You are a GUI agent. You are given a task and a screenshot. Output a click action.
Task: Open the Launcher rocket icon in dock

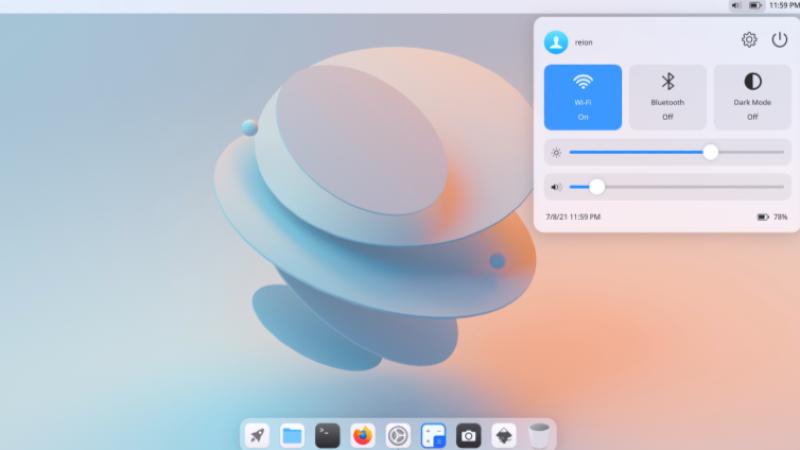pyautogui.click(x=257, y=435)
